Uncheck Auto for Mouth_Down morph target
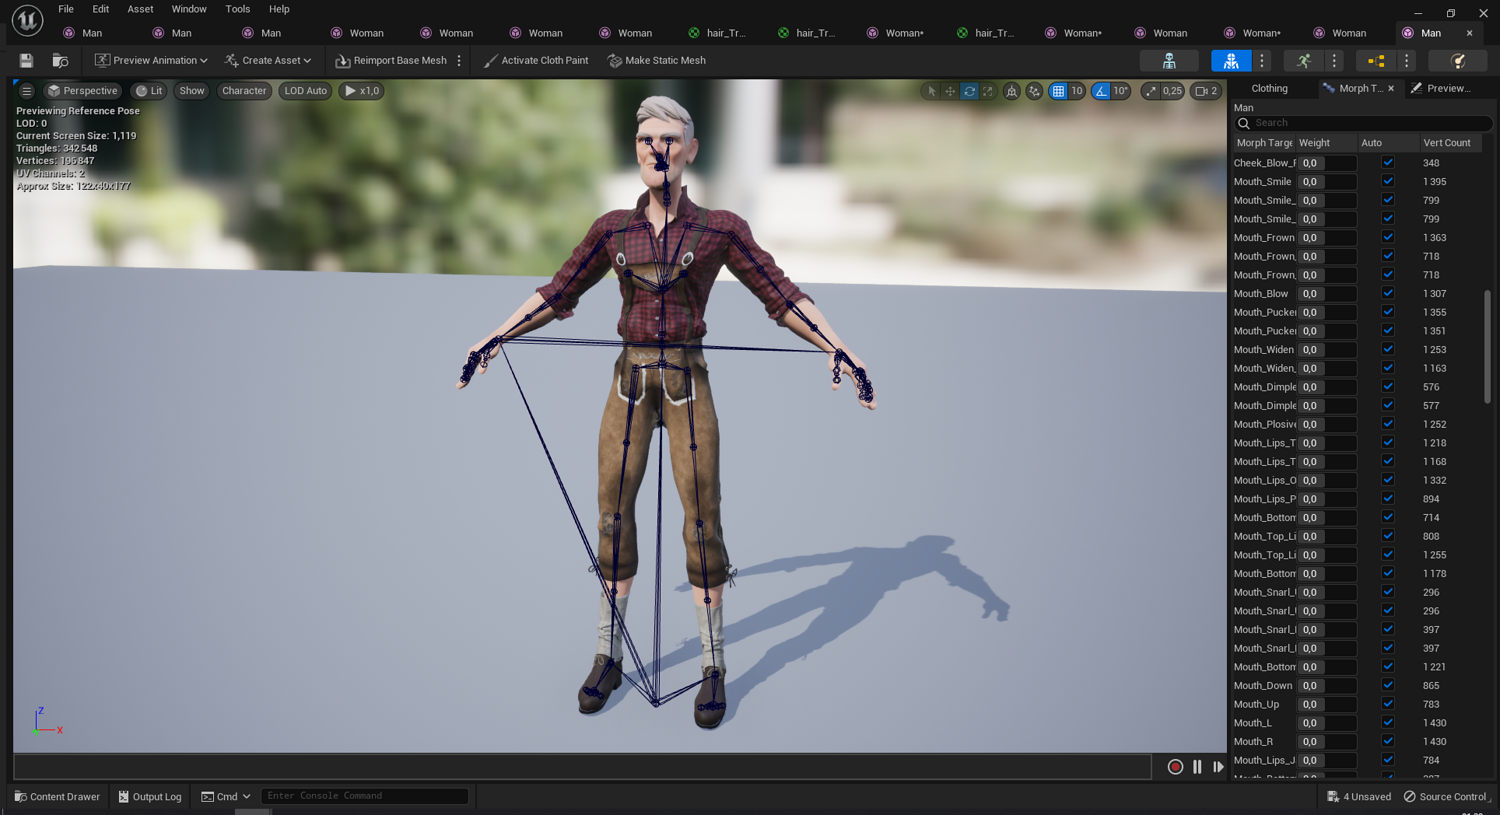The width and height of the screenshot is (1500, 815). [1388, 686]
